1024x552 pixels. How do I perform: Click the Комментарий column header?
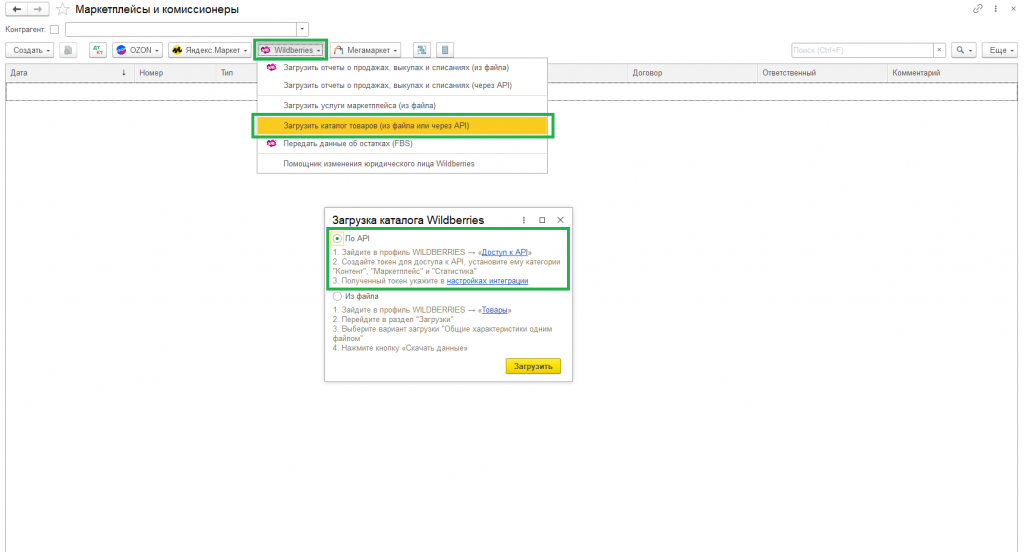(x=952, y=73)
